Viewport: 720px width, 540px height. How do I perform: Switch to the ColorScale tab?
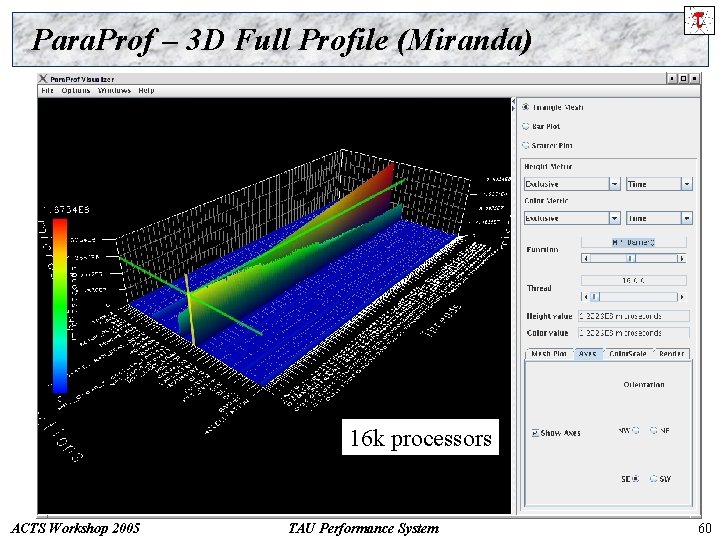coord(627,354)
